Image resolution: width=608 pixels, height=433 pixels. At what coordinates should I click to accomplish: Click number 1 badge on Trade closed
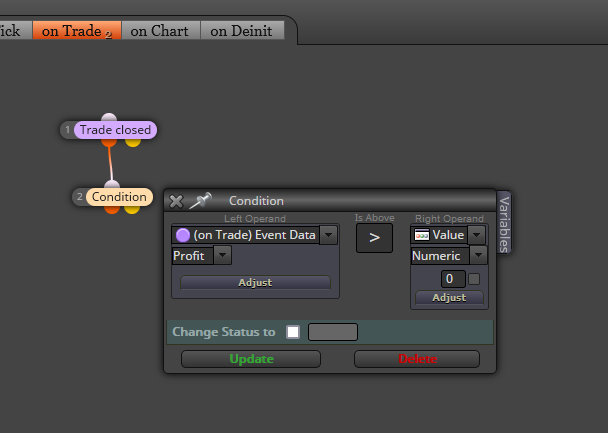point(67,129)
